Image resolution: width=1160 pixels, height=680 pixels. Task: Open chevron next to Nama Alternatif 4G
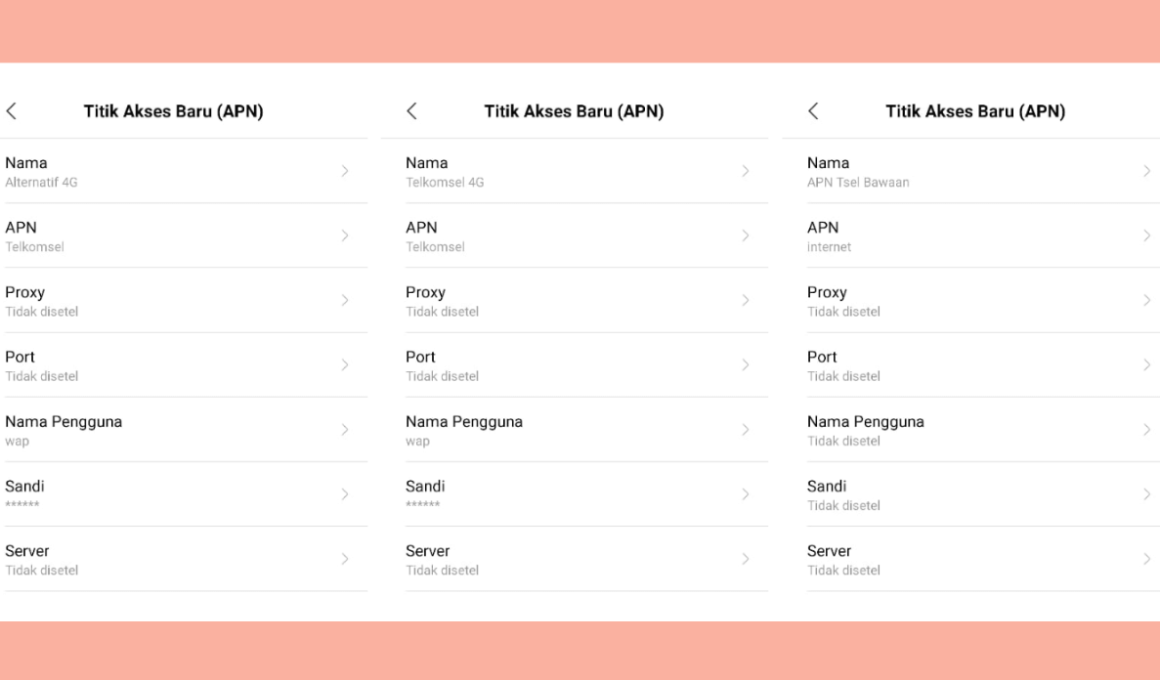tap(345, 171)
